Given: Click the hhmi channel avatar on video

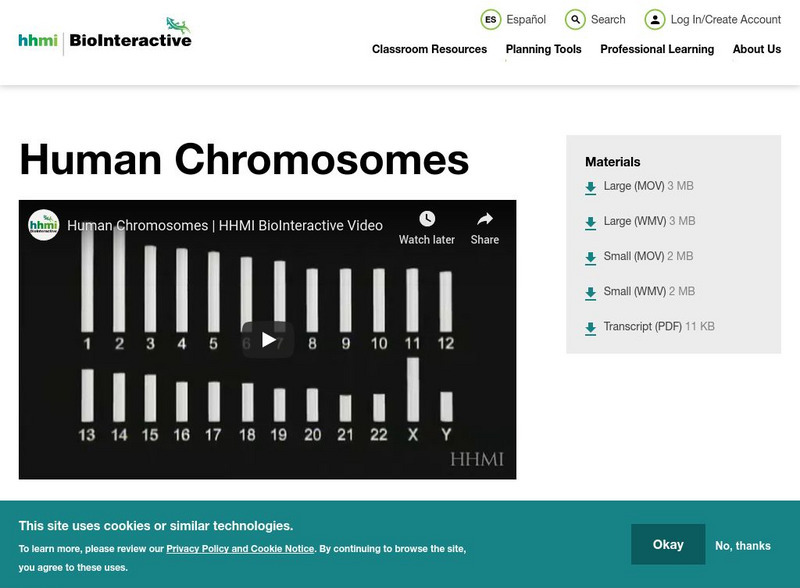Looking at the screenshot, I should (43, 225).
